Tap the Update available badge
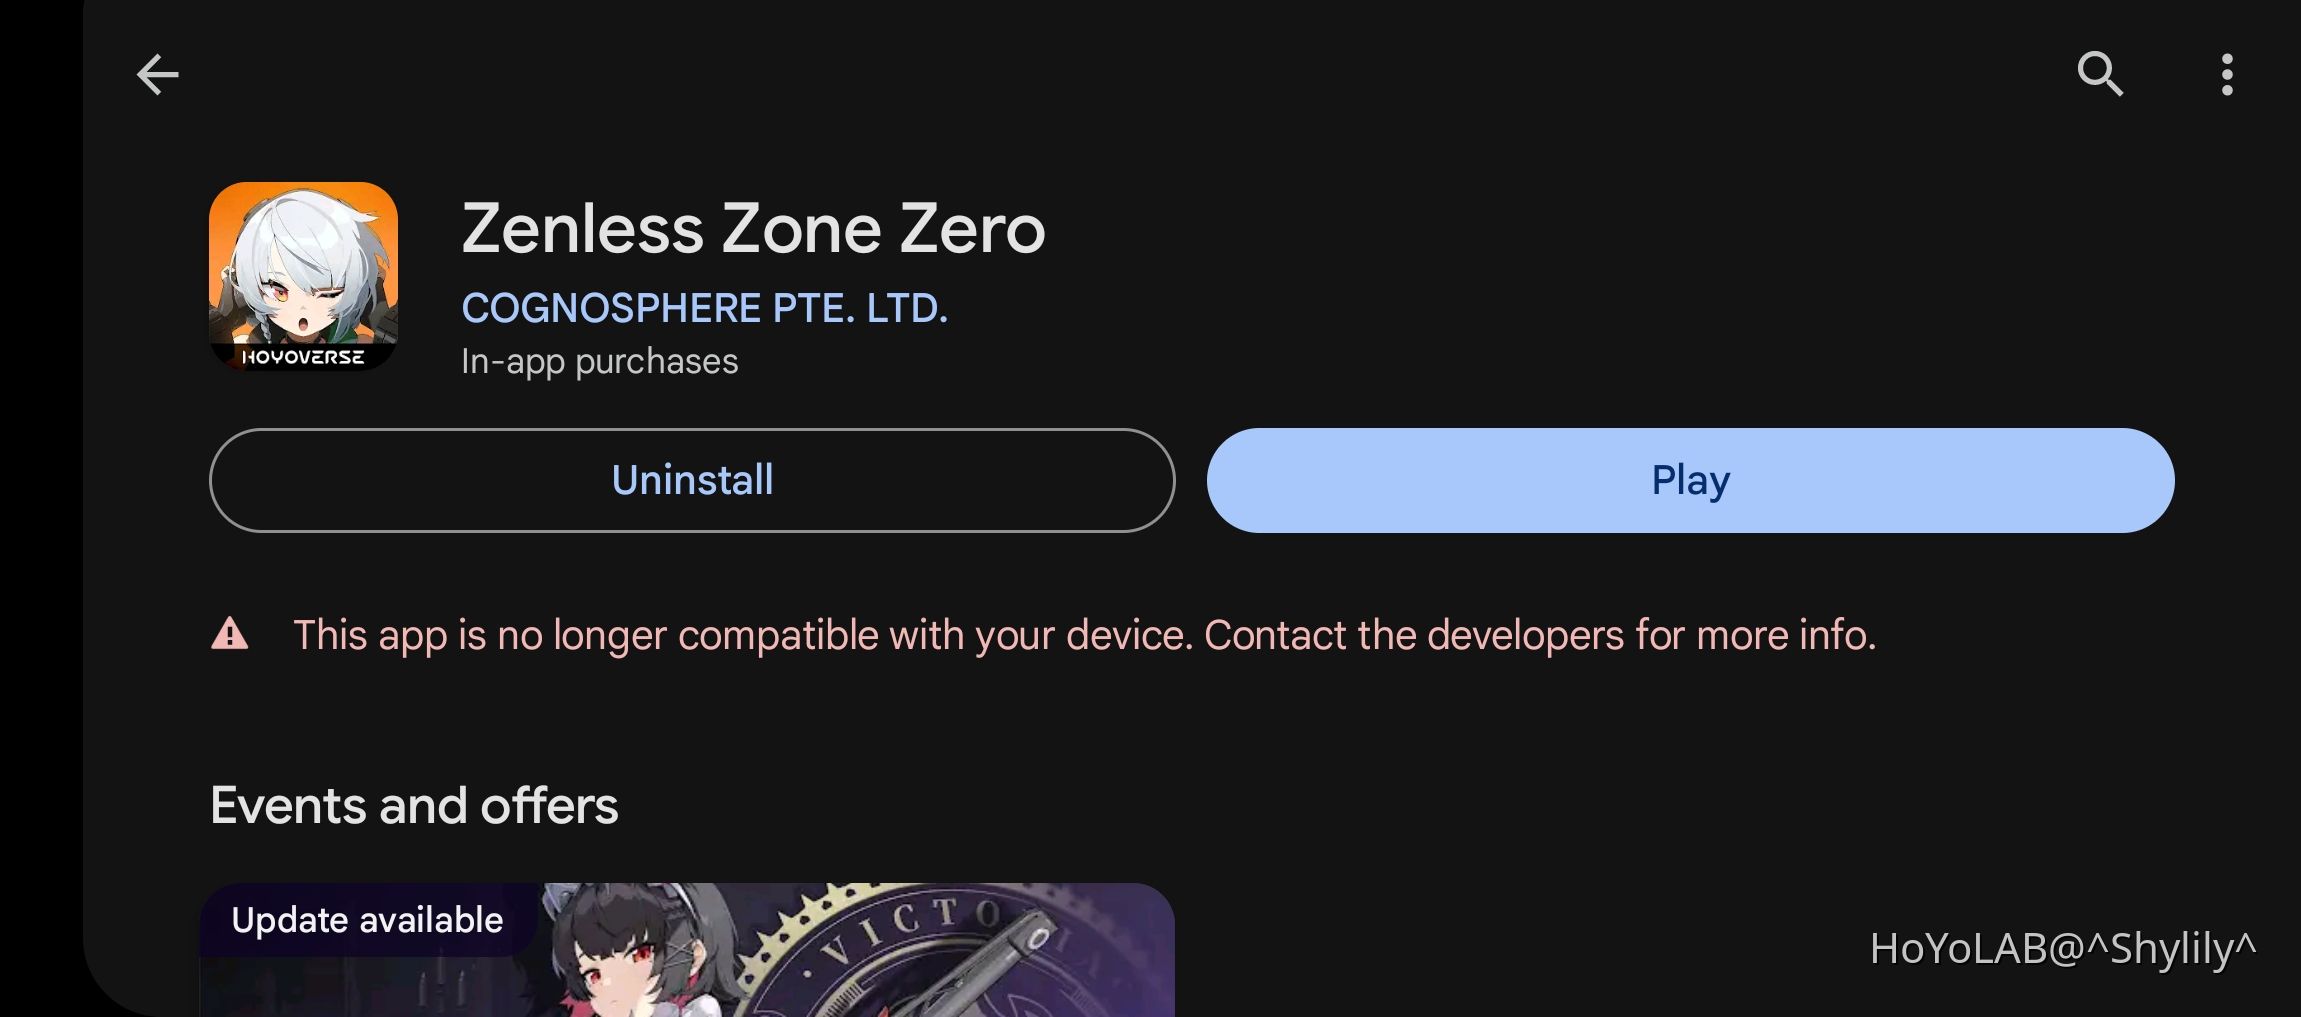 pos(367,920)
